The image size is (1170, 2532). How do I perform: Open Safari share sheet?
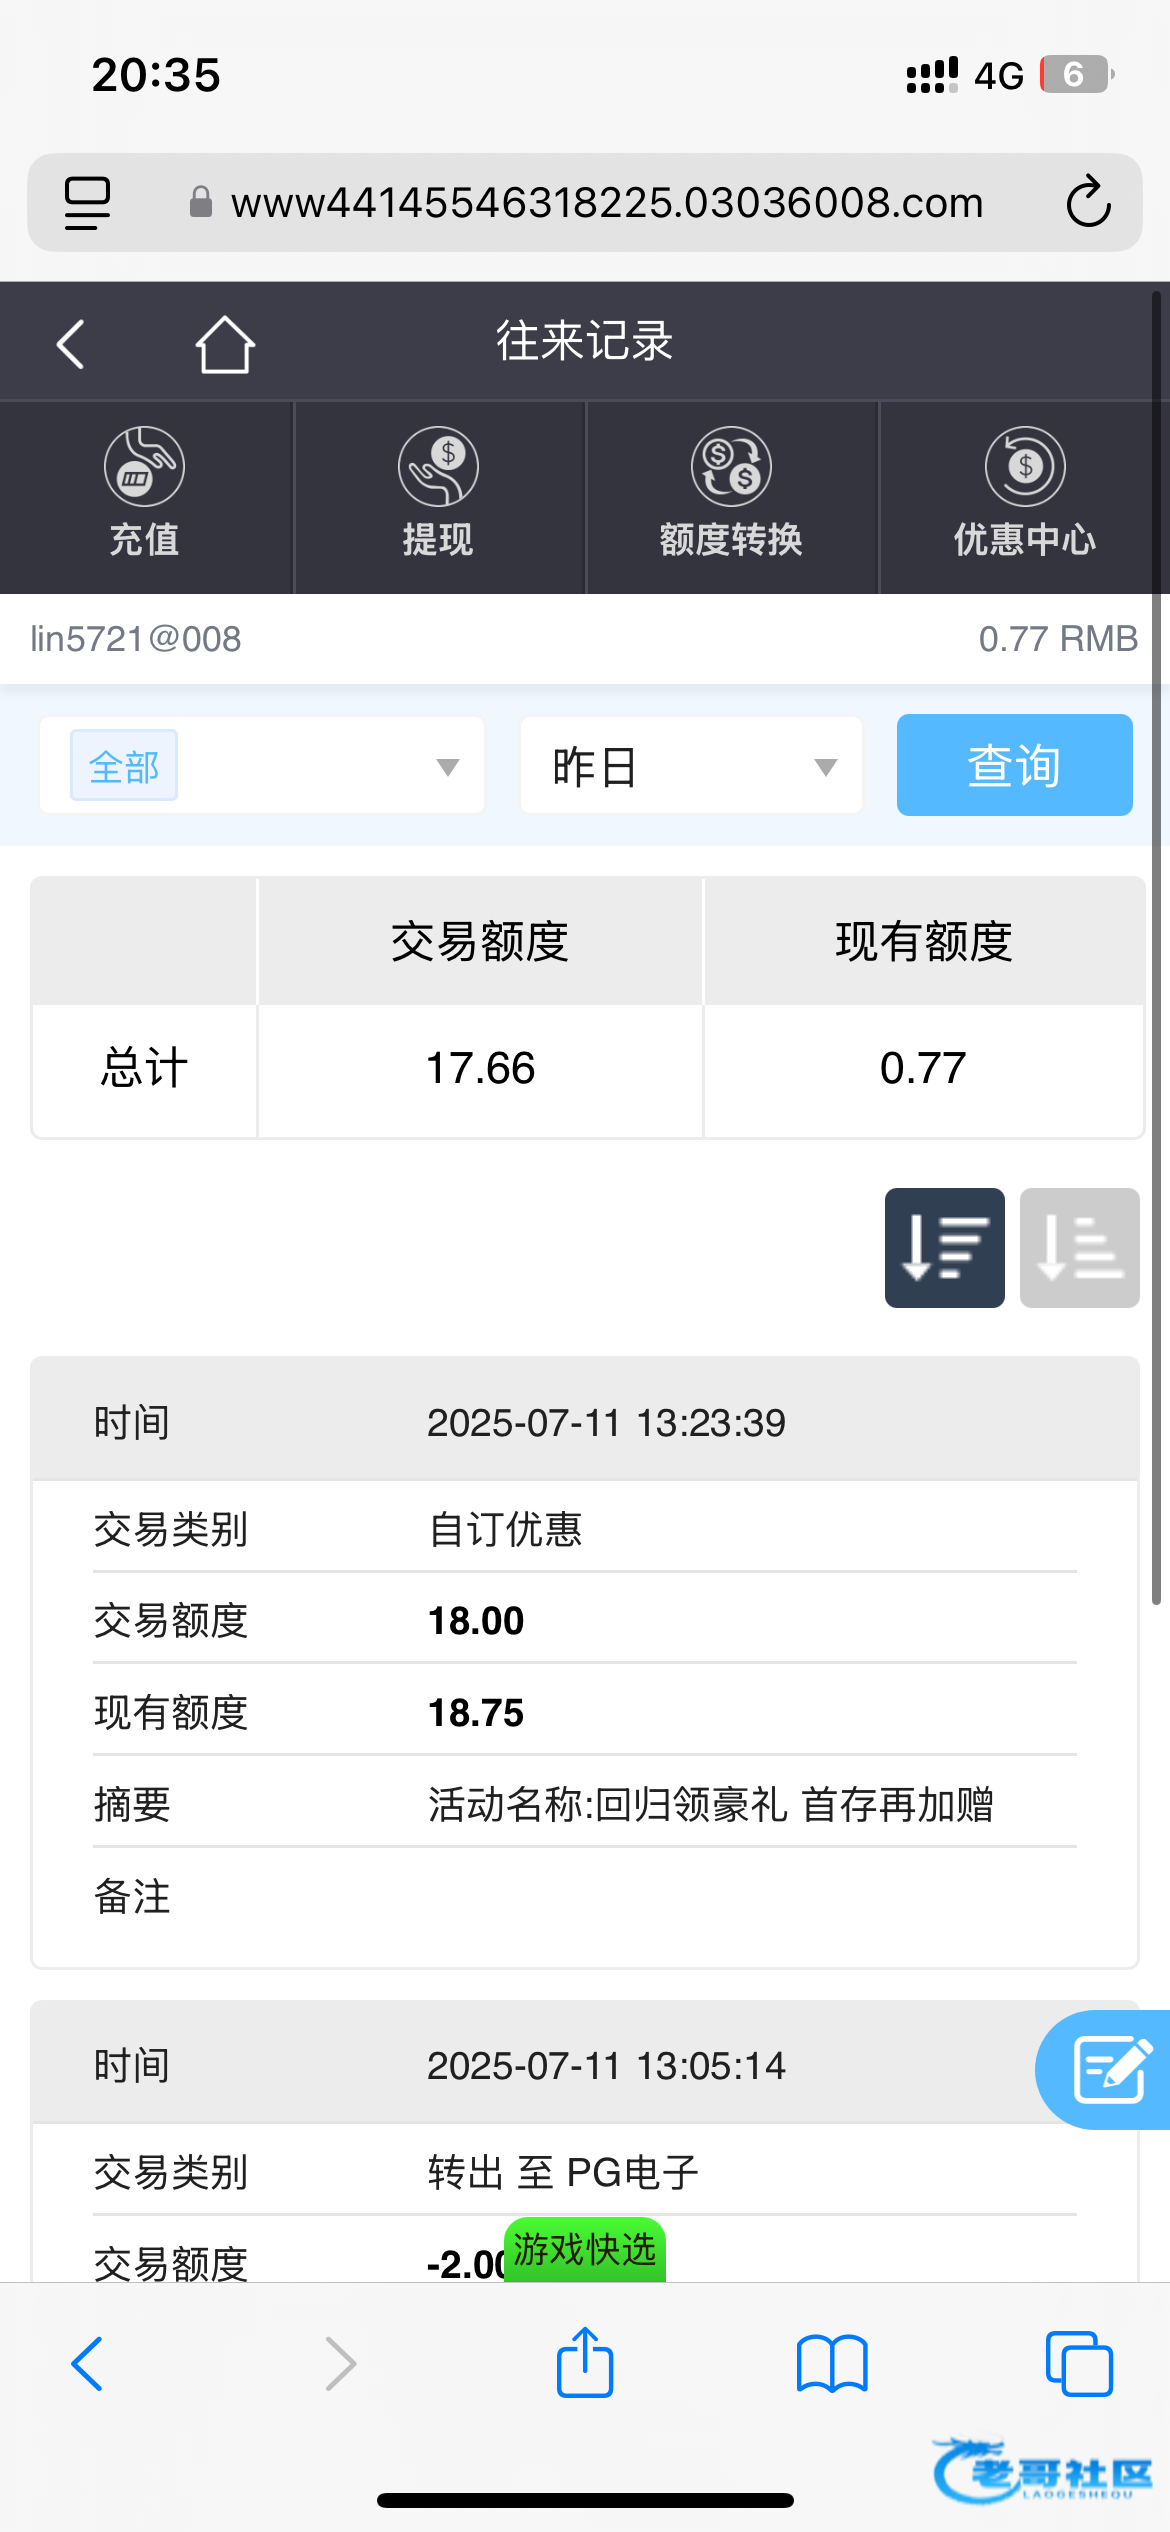(x=585, y=2364)
